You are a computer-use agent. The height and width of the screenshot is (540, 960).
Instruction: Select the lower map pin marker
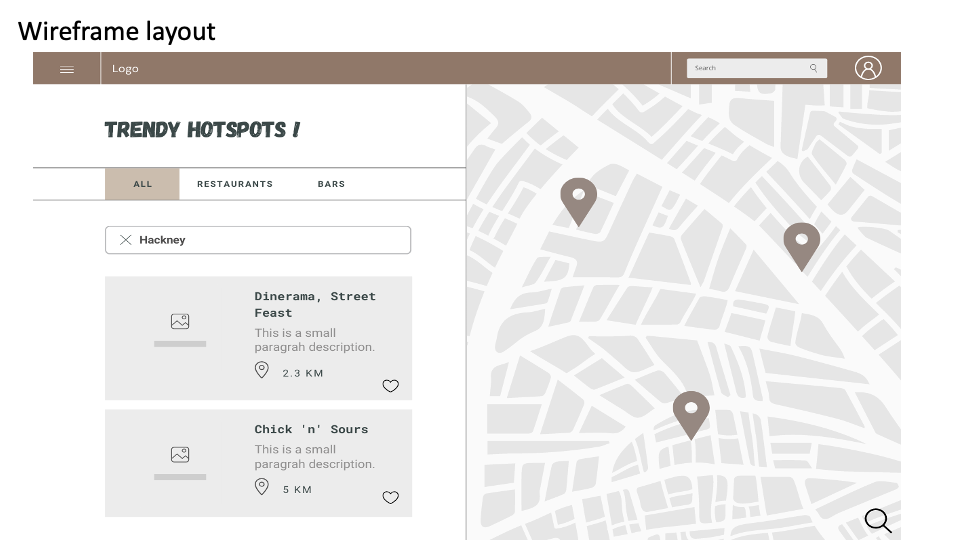pyautogui.click(x=691, y=414)
